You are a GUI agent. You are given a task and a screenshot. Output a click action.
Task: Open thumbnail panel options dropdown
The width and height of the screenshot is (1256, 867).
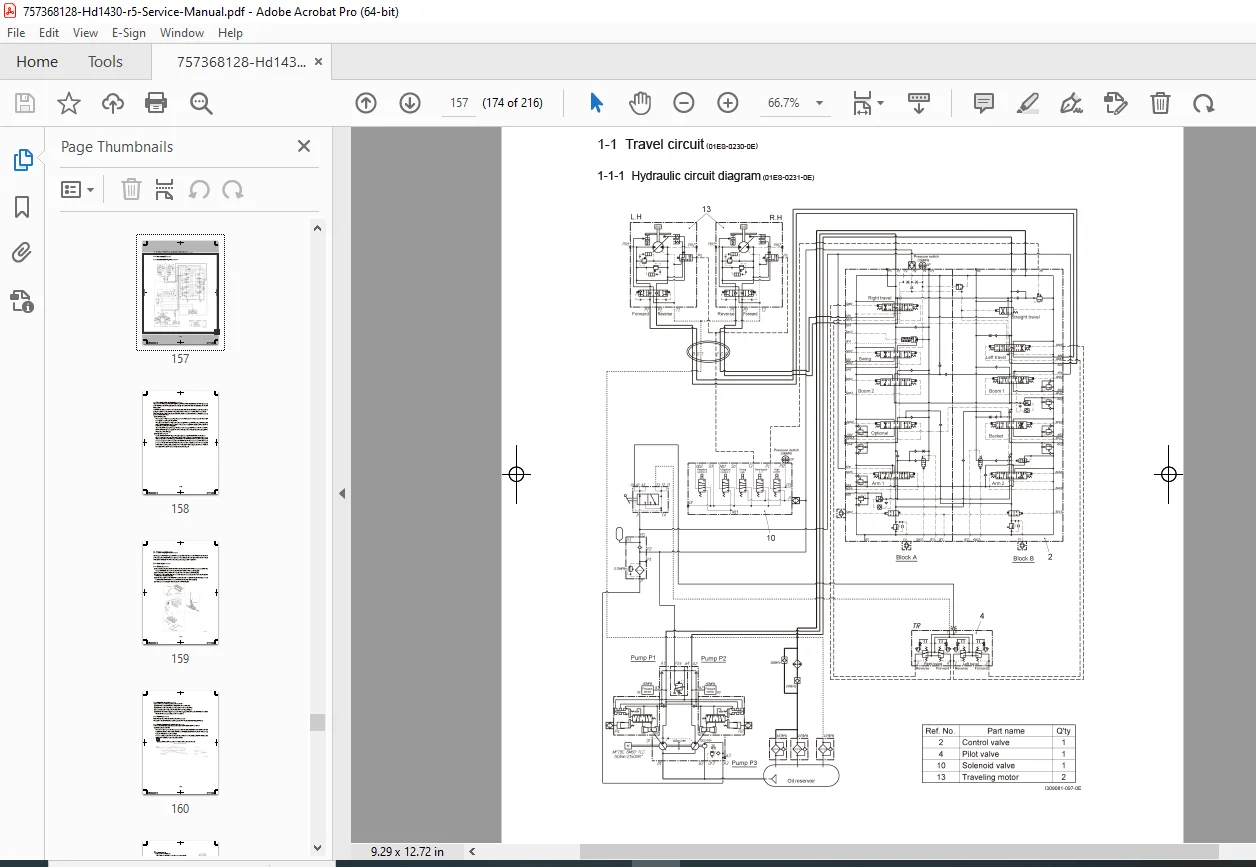tap(78, 189)
